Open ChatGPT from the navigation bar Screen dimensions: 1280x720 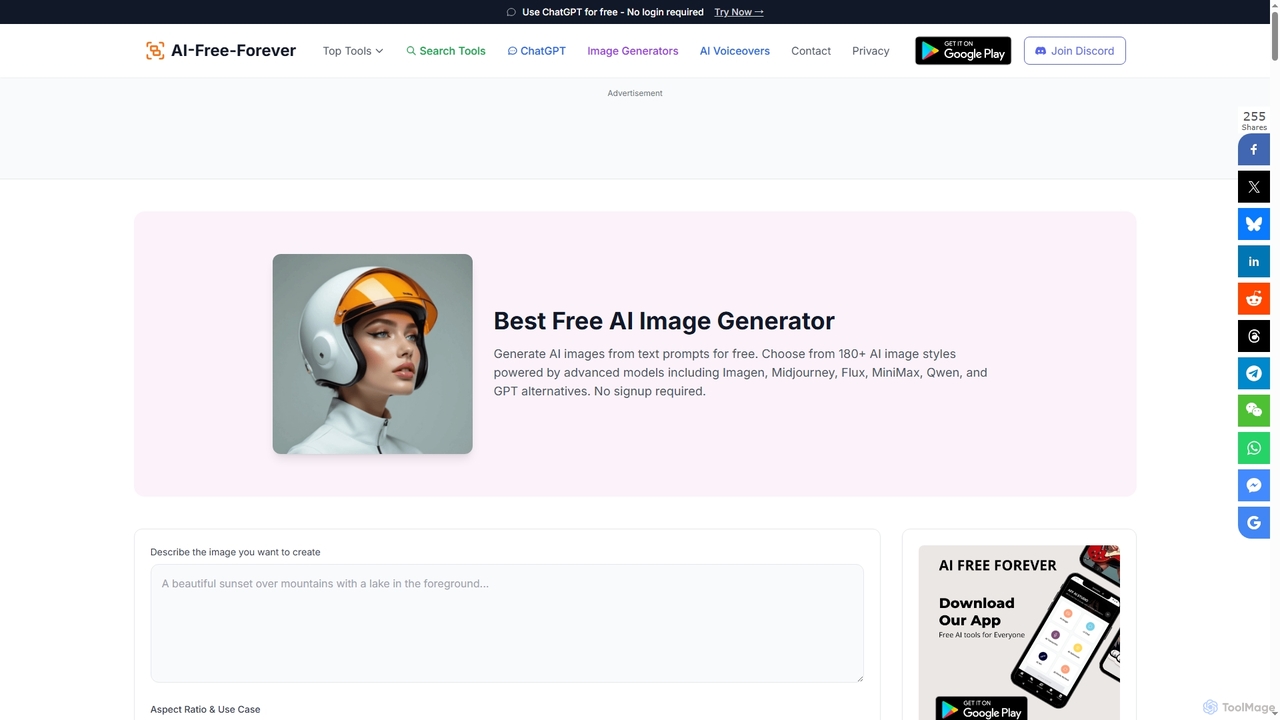tap(537, 51)
